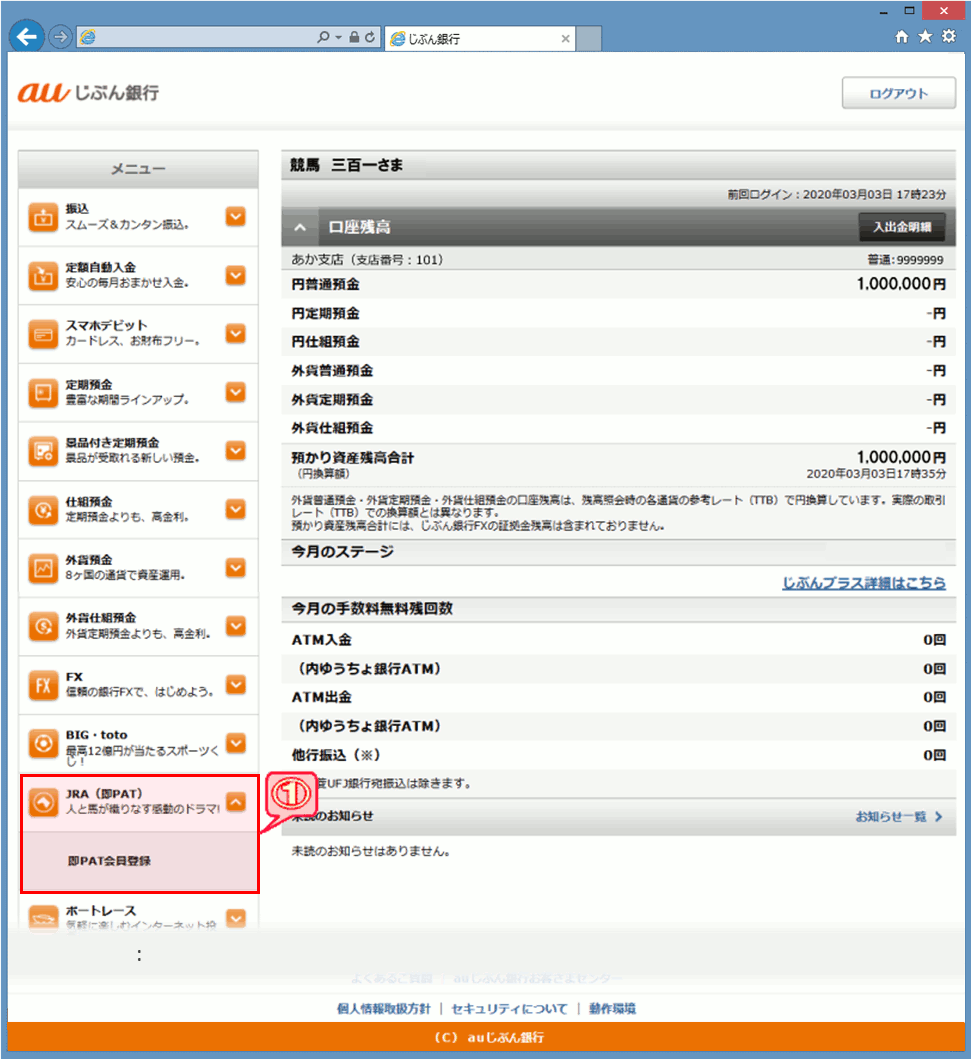Open a new browser tab
The height and width of the screenshot is (1059, 971).
click(589, 38)
